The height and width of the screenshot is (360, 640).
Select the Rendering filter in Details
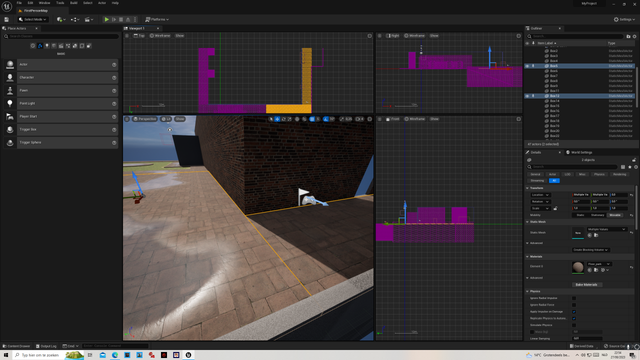pos(619,174)
